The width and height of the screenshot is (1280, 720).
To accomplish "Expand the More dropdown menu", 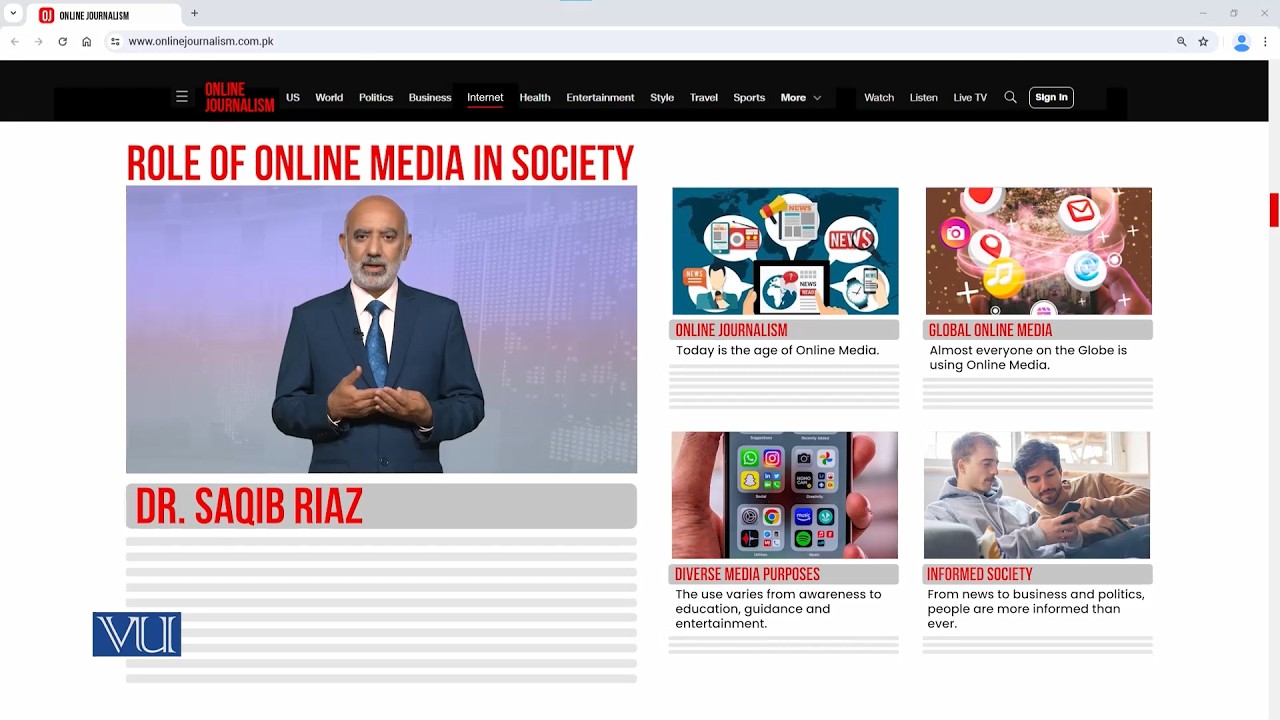I will 801,97.
